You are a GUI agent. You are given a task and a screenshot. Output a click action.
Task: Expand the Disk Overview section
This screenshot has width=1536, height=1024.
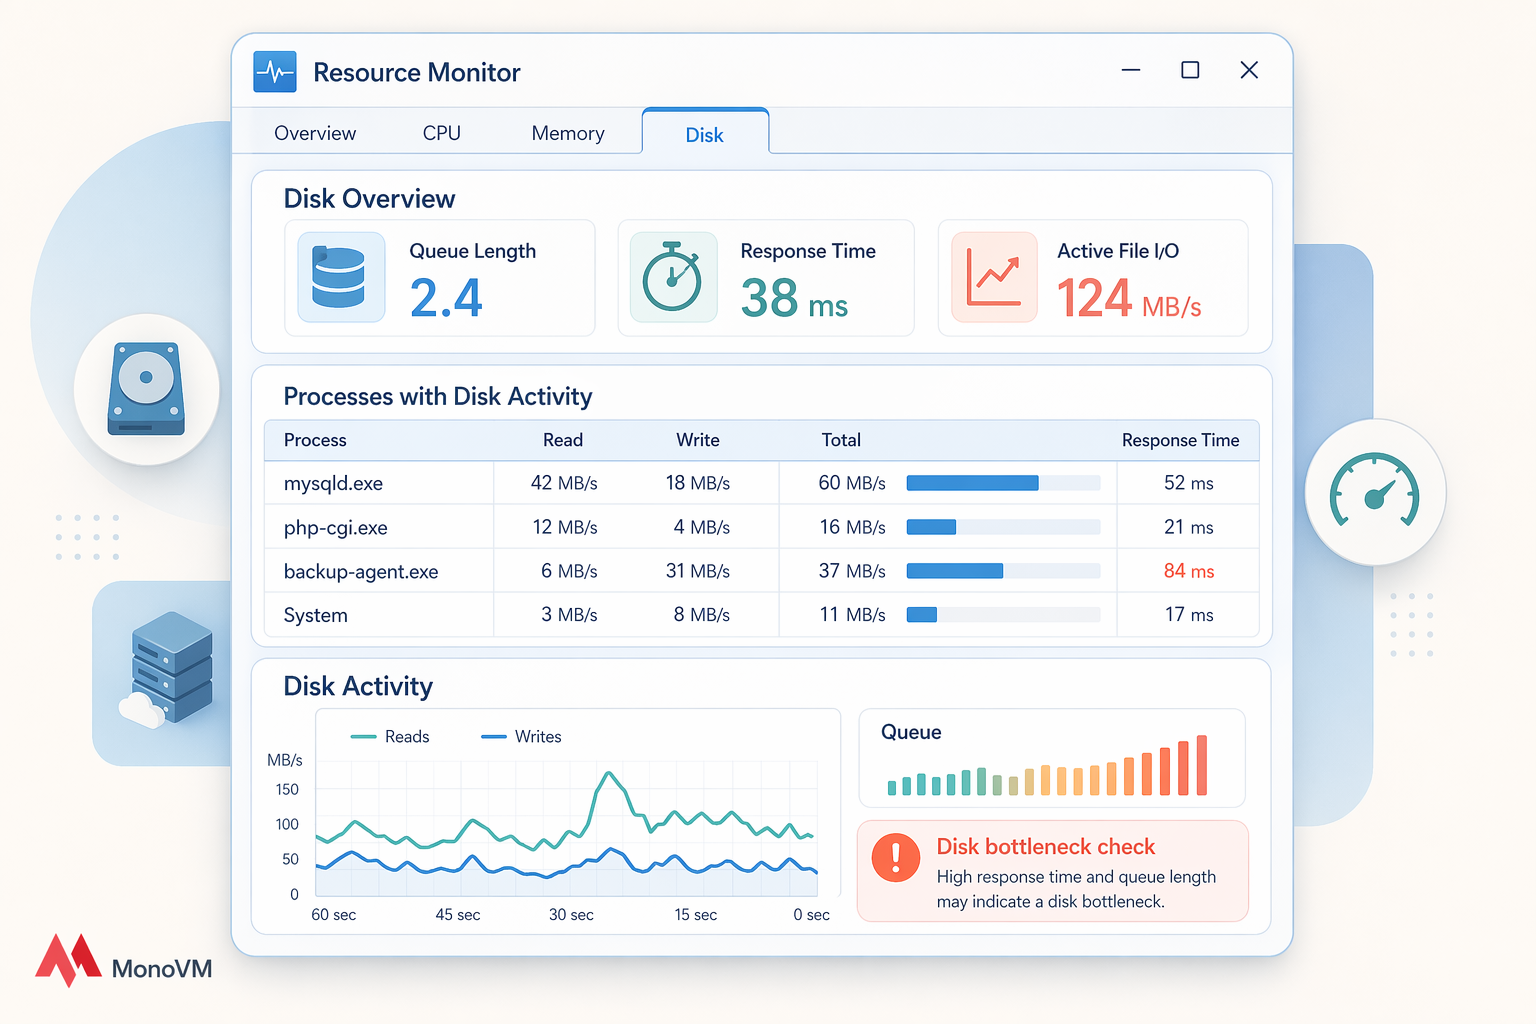pos(369,198)
